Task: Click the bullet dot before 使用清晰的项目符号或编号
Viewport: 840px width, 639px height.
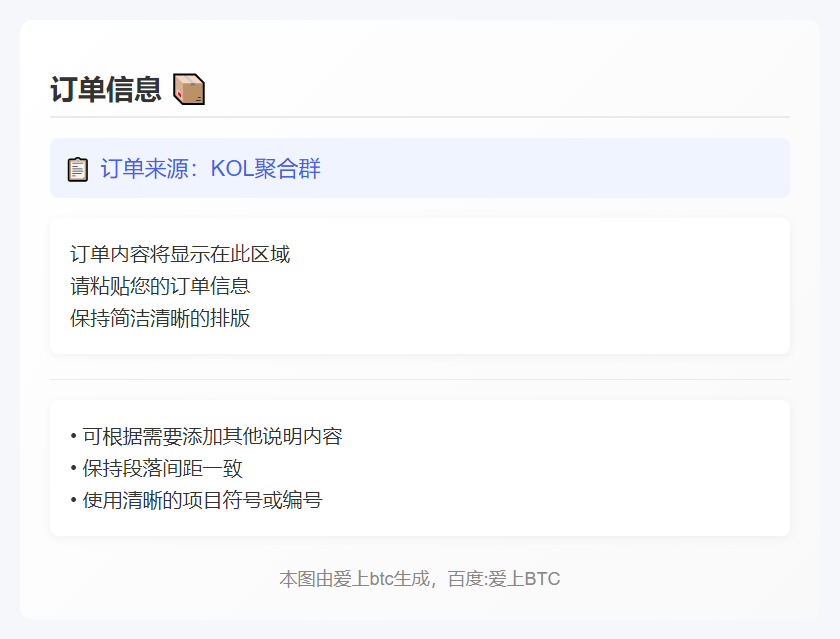Action: [x=74, y=501]
